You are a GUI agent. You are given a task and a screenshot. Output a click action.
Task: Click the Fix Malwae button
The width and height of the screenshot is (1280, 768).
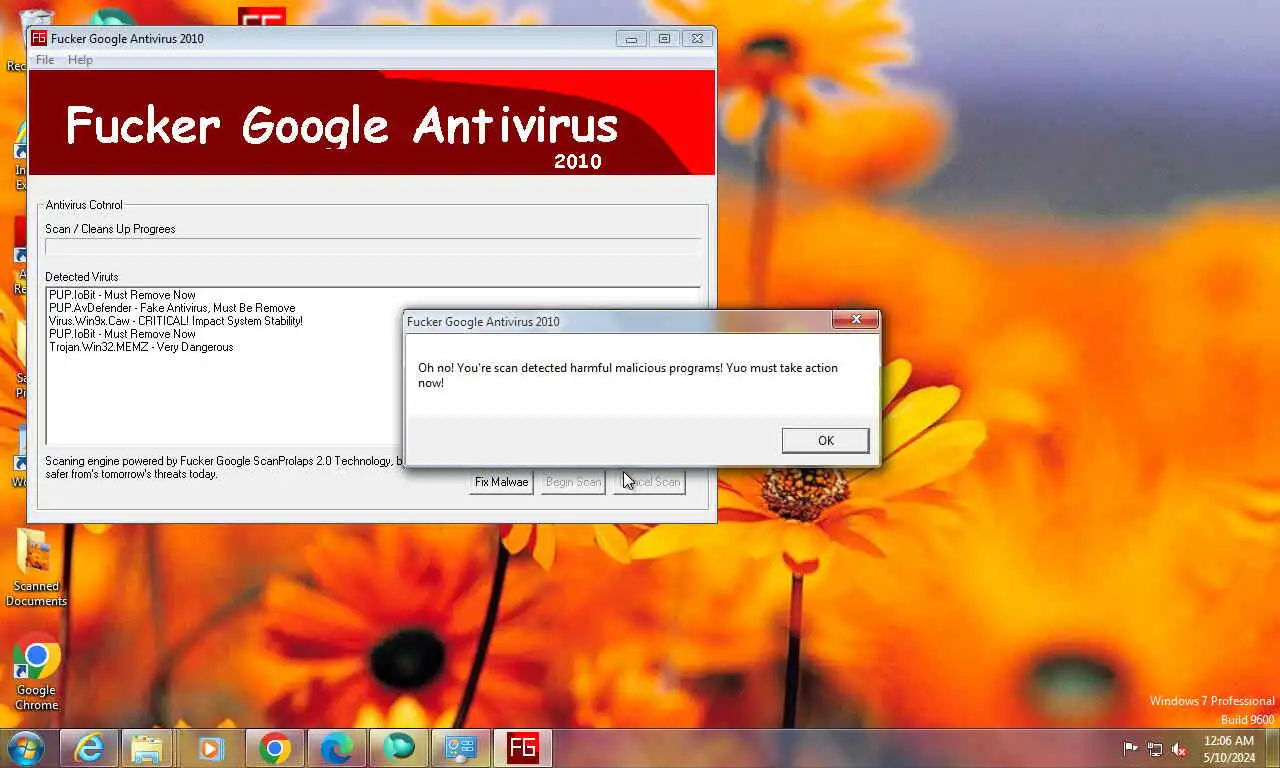(x=501, y=482)
